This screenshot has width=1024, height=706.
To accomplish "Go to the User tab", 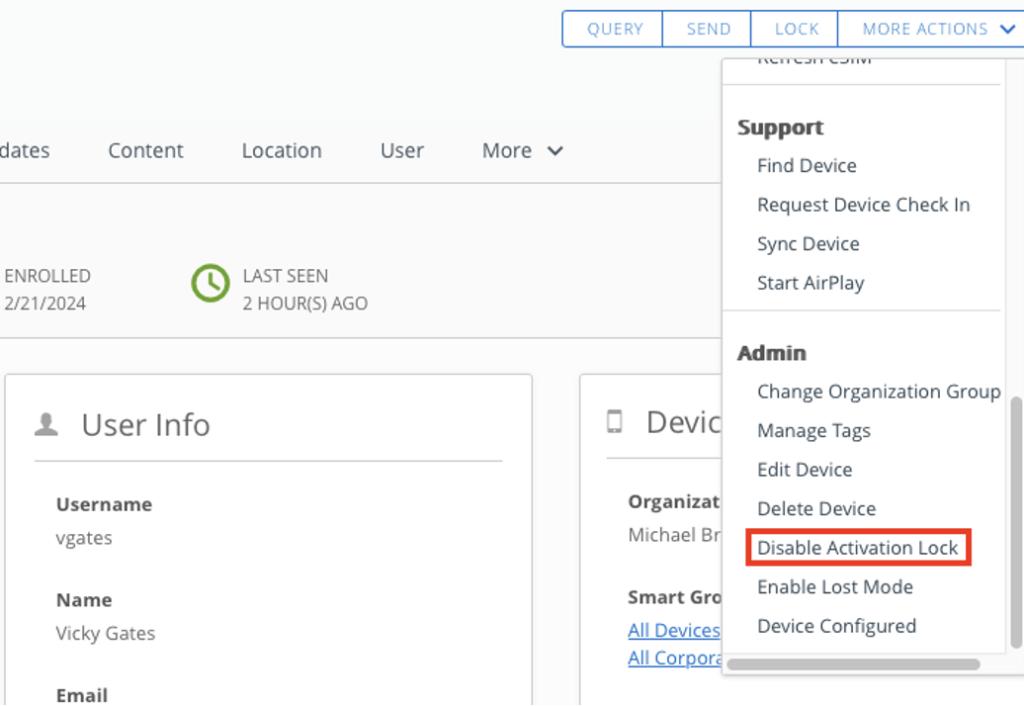I will [x=402, y=151].
